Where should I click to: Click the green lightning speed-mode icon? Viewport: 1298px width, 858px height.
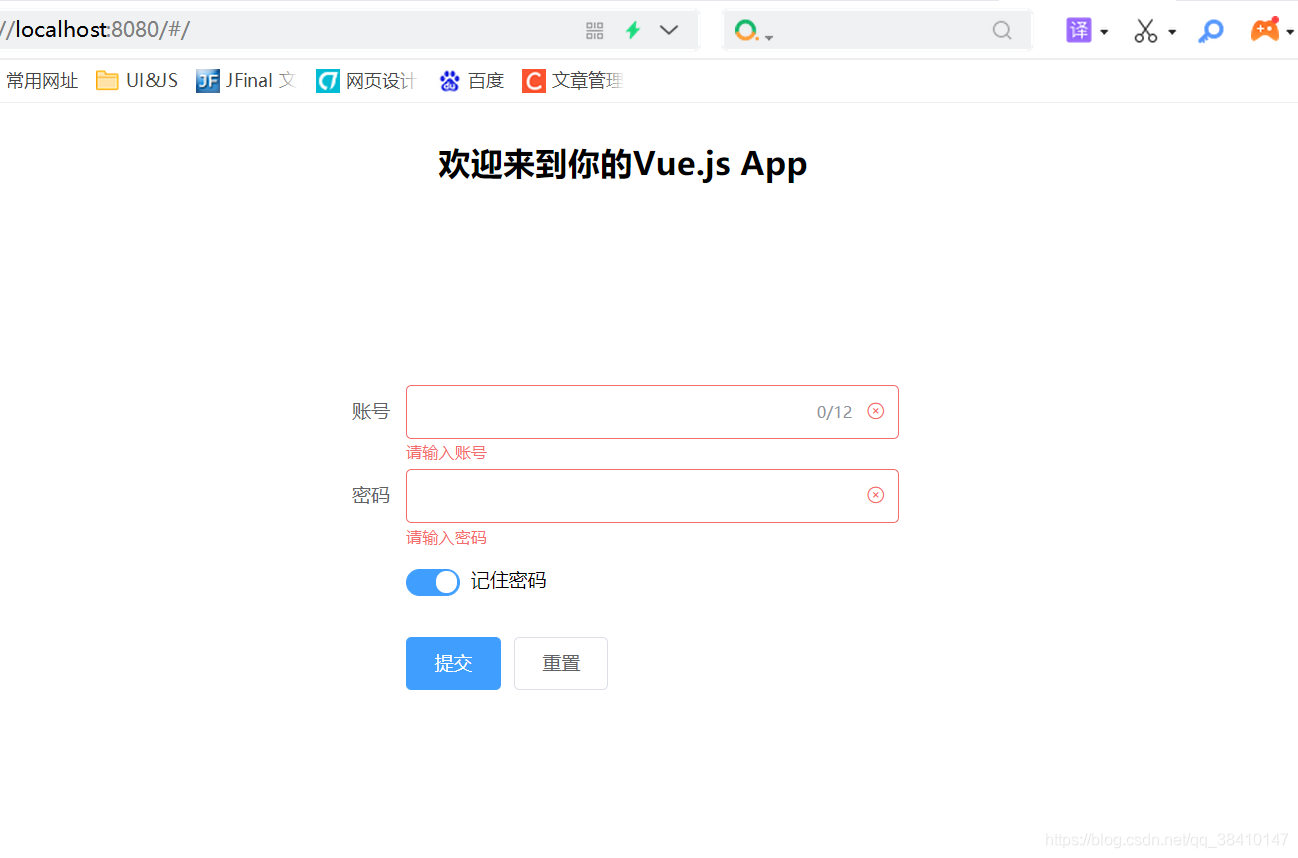(x=632, y=31)
